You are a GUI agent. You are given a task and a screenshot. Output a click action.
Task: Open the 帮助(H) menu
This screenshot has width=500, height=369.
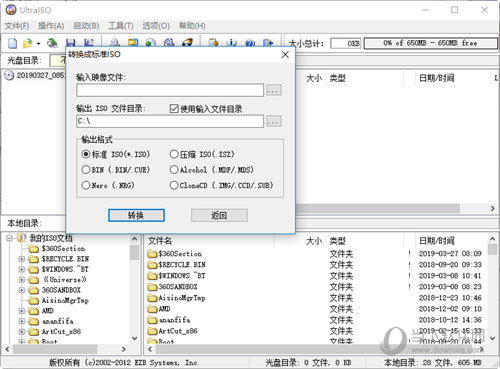192,26
